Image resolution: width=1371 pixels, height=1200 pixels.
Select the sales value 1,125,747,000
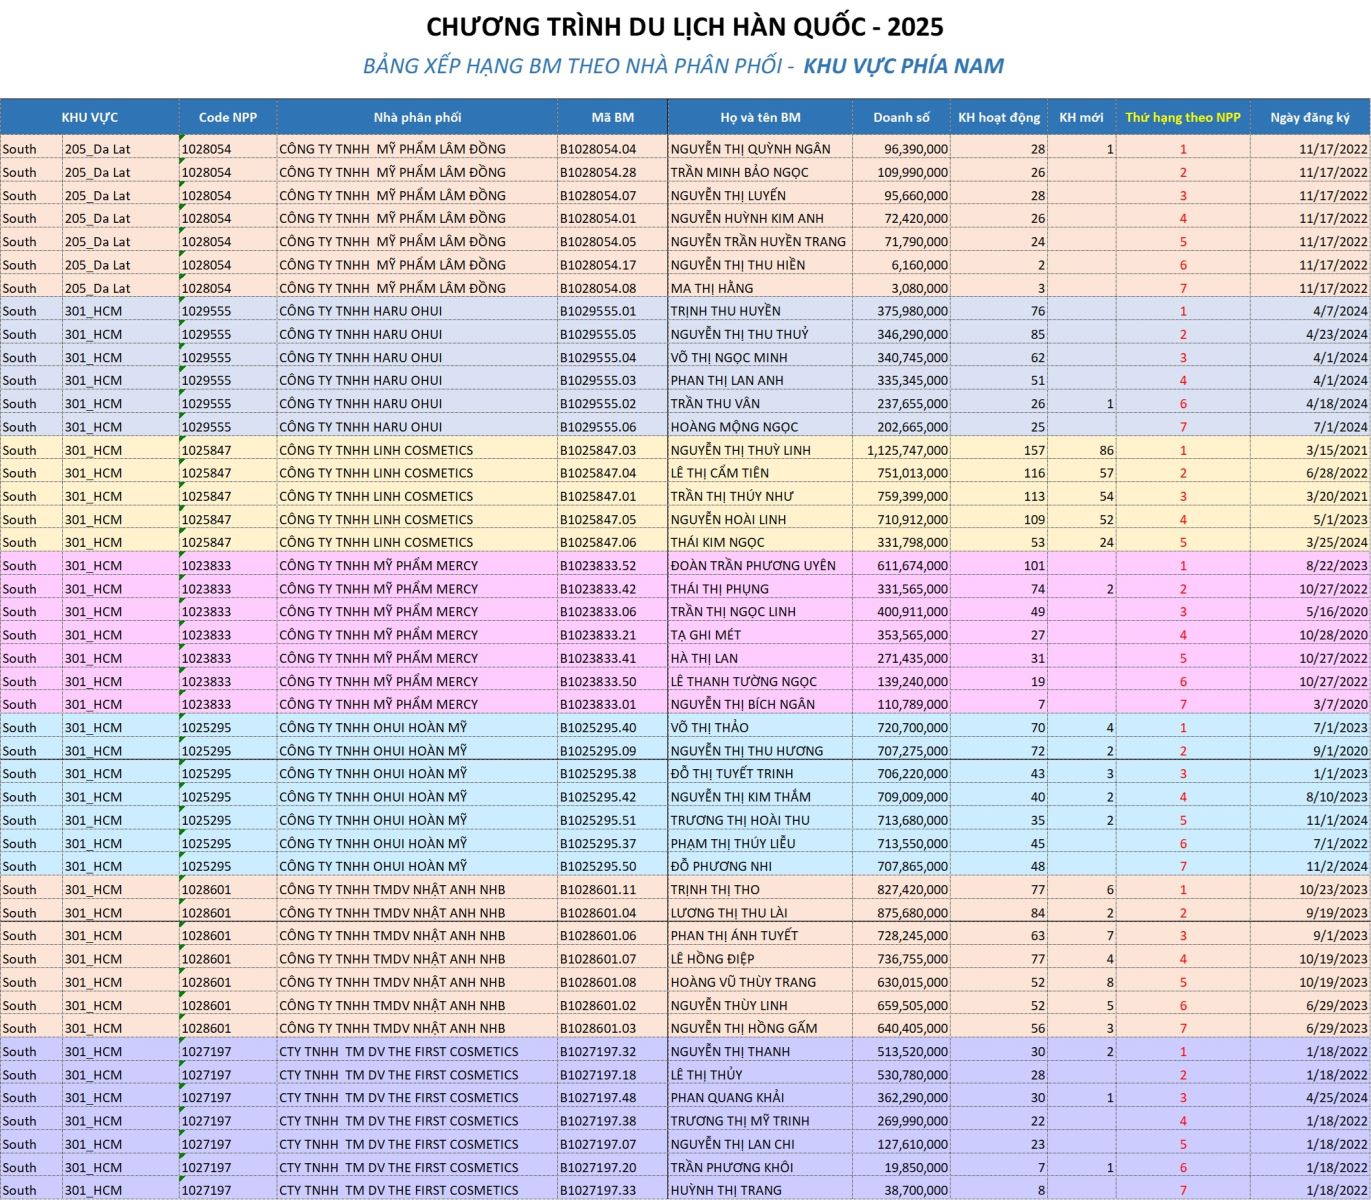[908, 450]
